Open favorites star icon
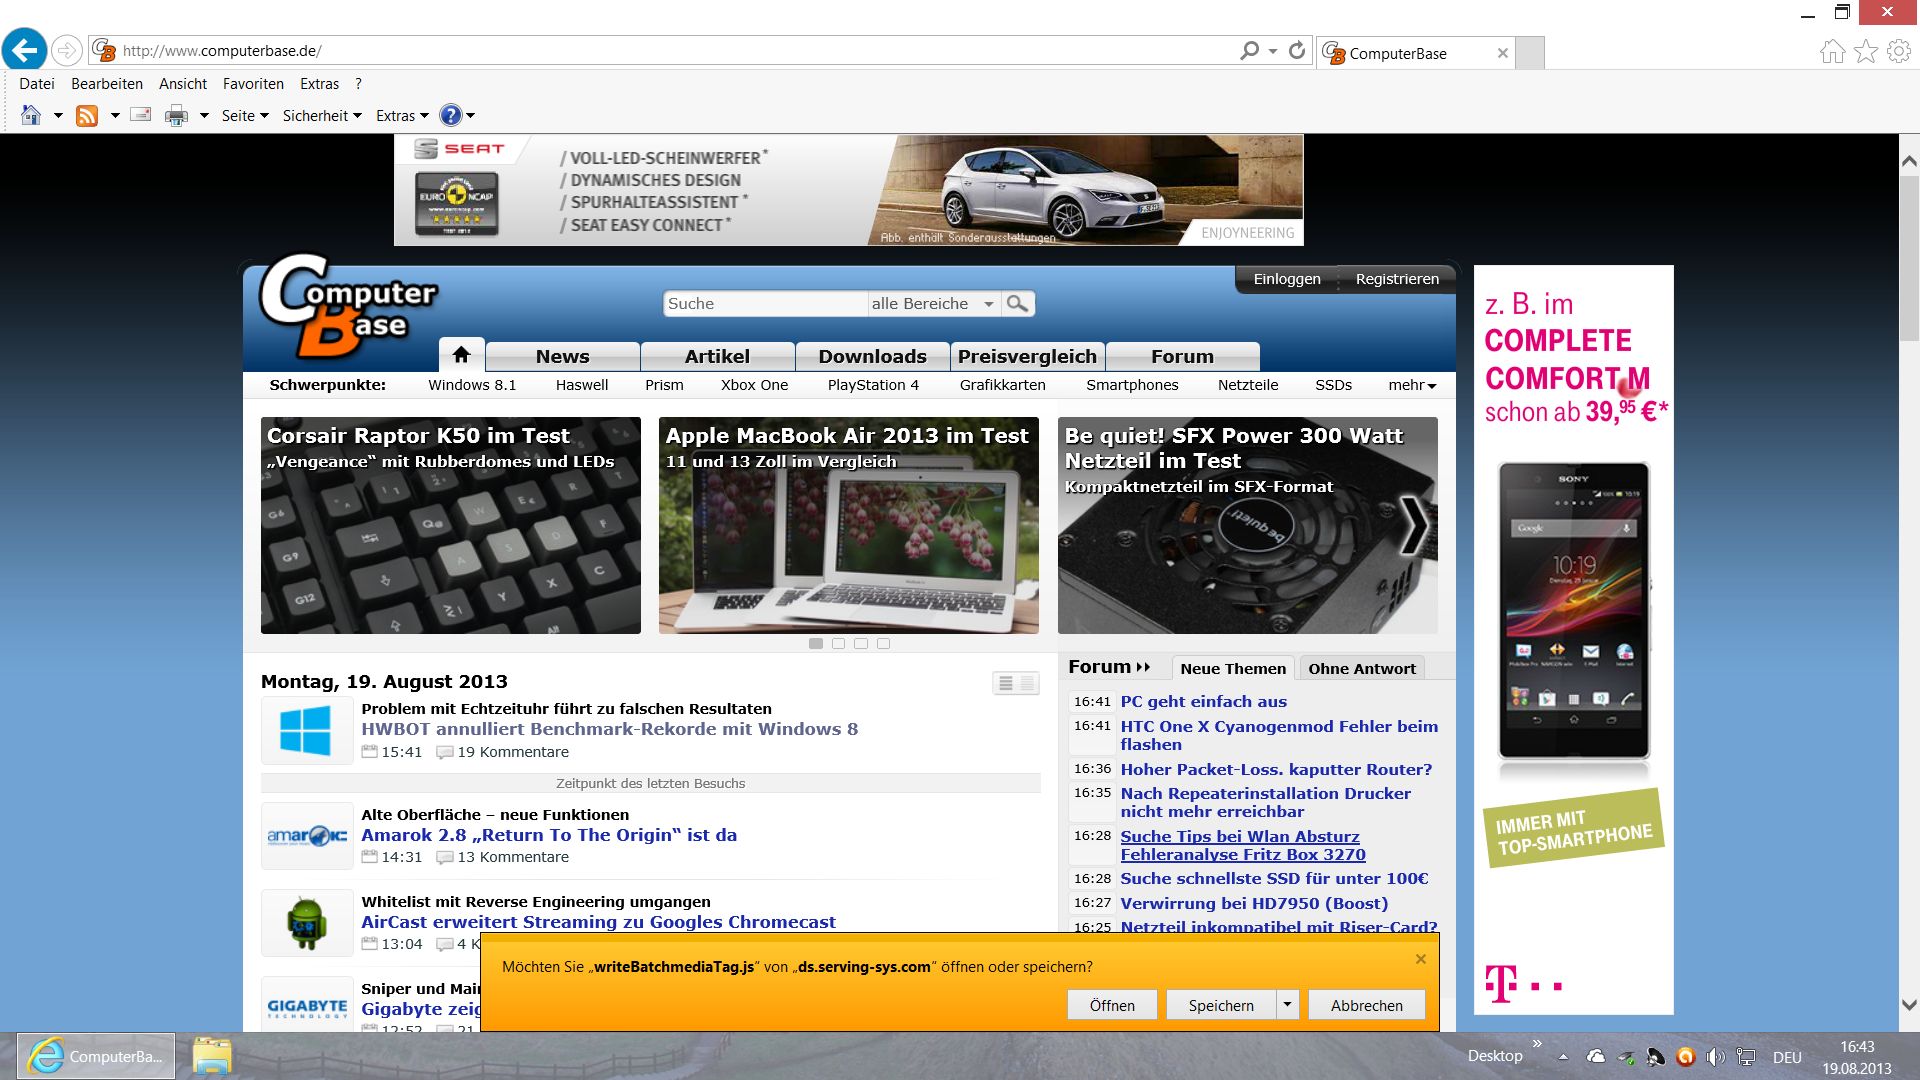This screenshot has width=1920, height=1080. [1866, 52]
